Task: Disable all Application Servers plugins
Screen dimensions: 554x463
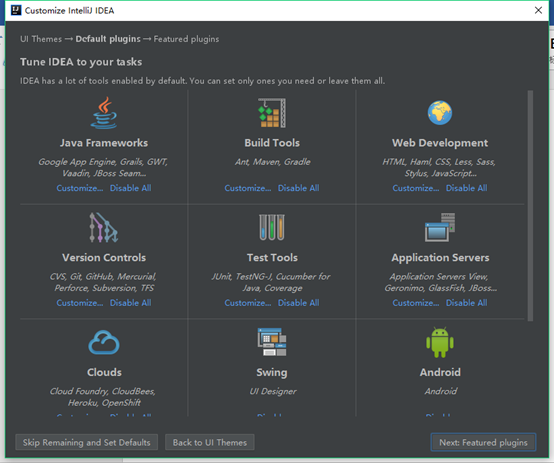Action: 466,303
